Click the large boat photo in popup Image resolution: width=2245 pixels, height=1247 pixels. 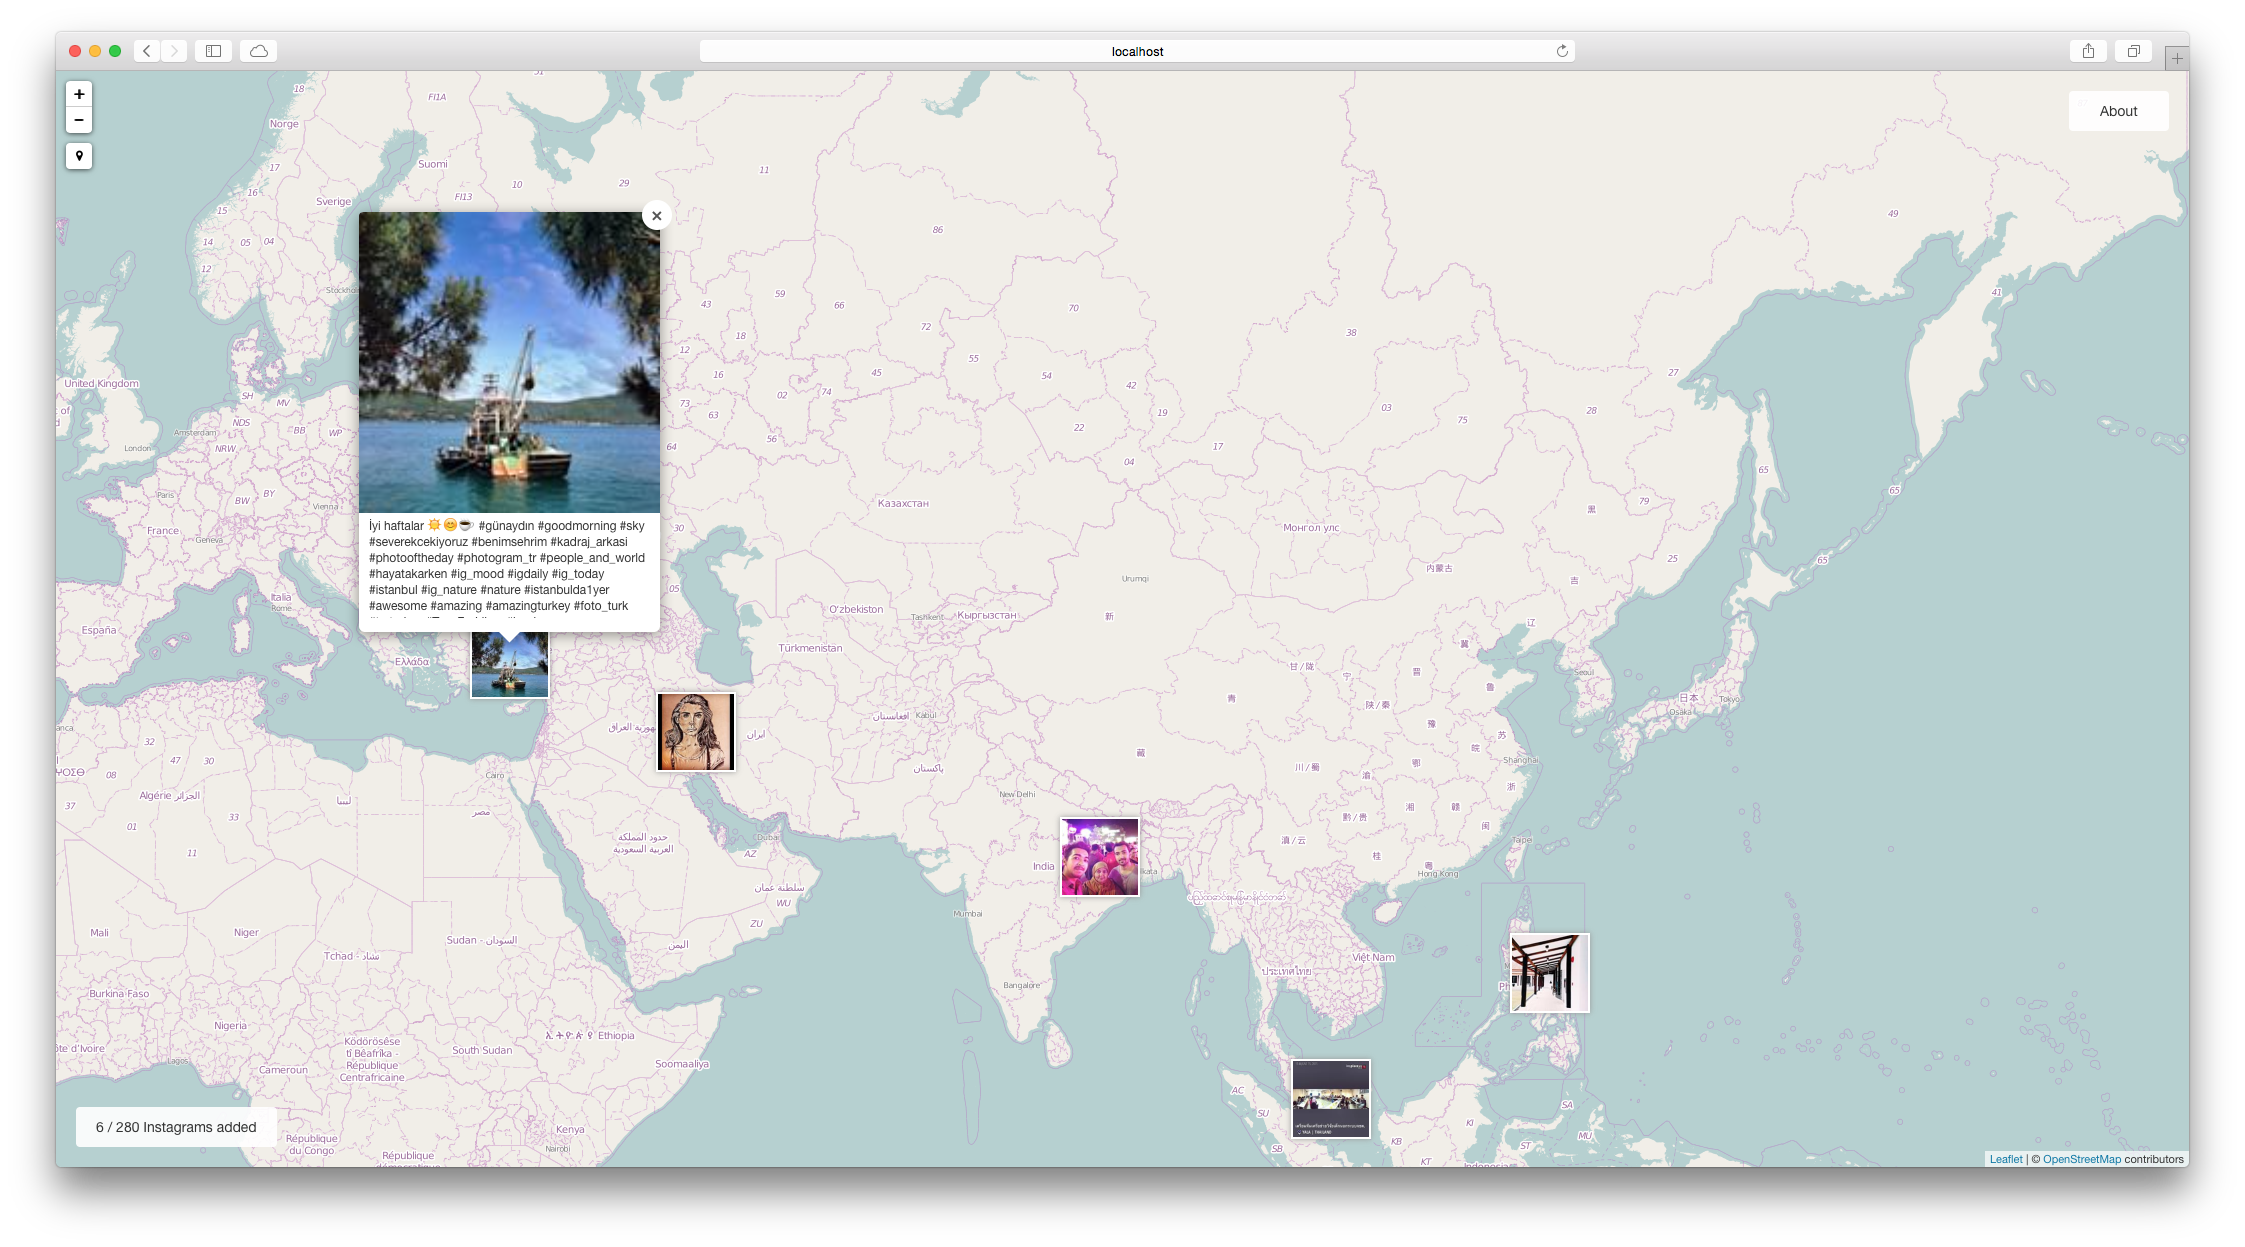coord(509,362)
